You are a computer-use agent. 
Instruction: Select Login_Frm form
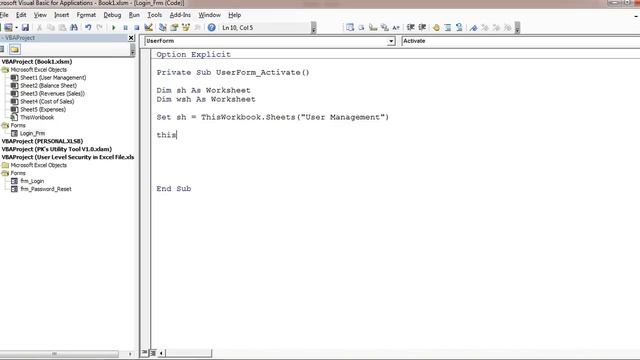coord(32,133)
